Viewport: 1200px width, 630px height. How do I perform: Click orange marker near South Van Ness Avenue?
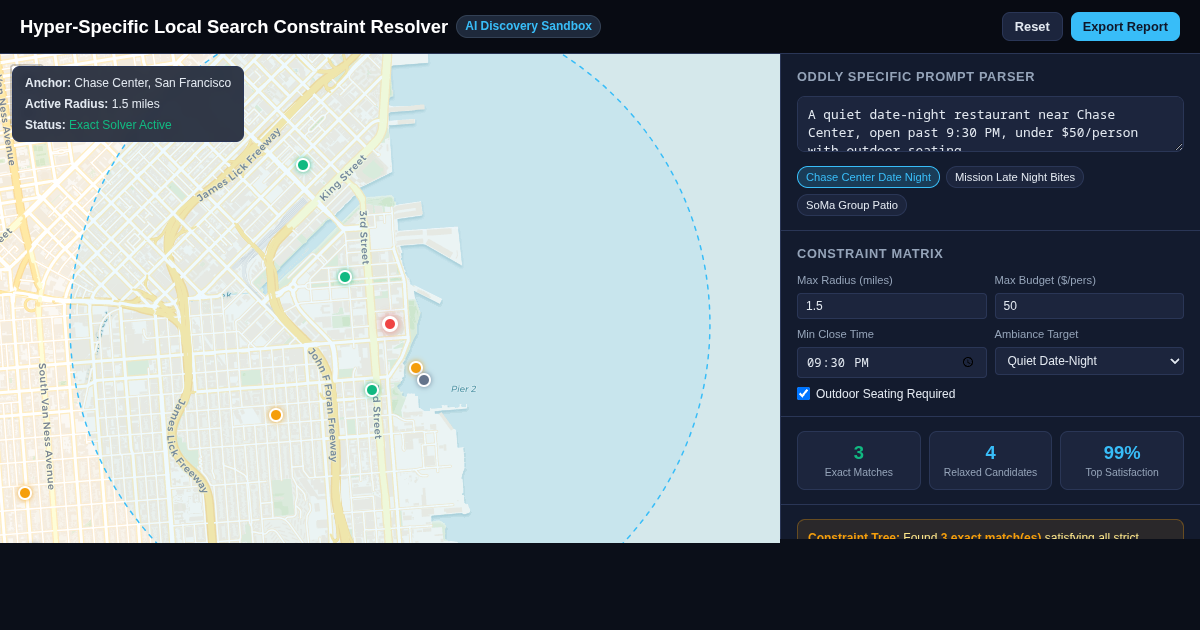(25, 493)
